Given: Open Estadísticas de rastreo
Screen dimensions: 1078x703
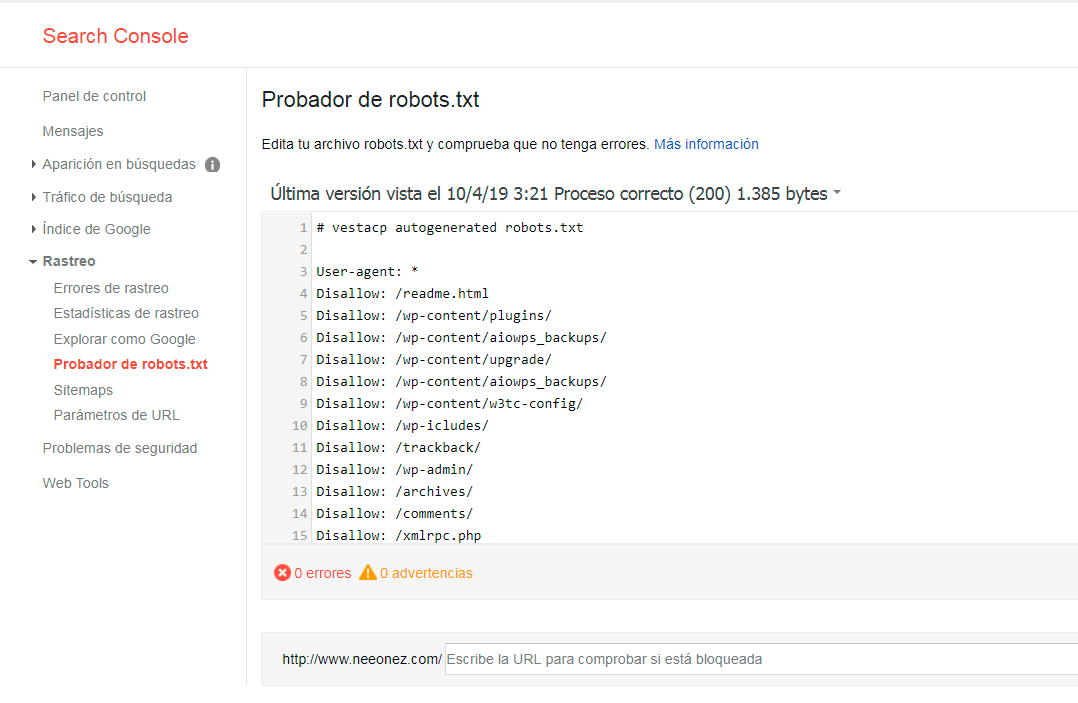Looking at the screenshot, I should tap(126, 313).
